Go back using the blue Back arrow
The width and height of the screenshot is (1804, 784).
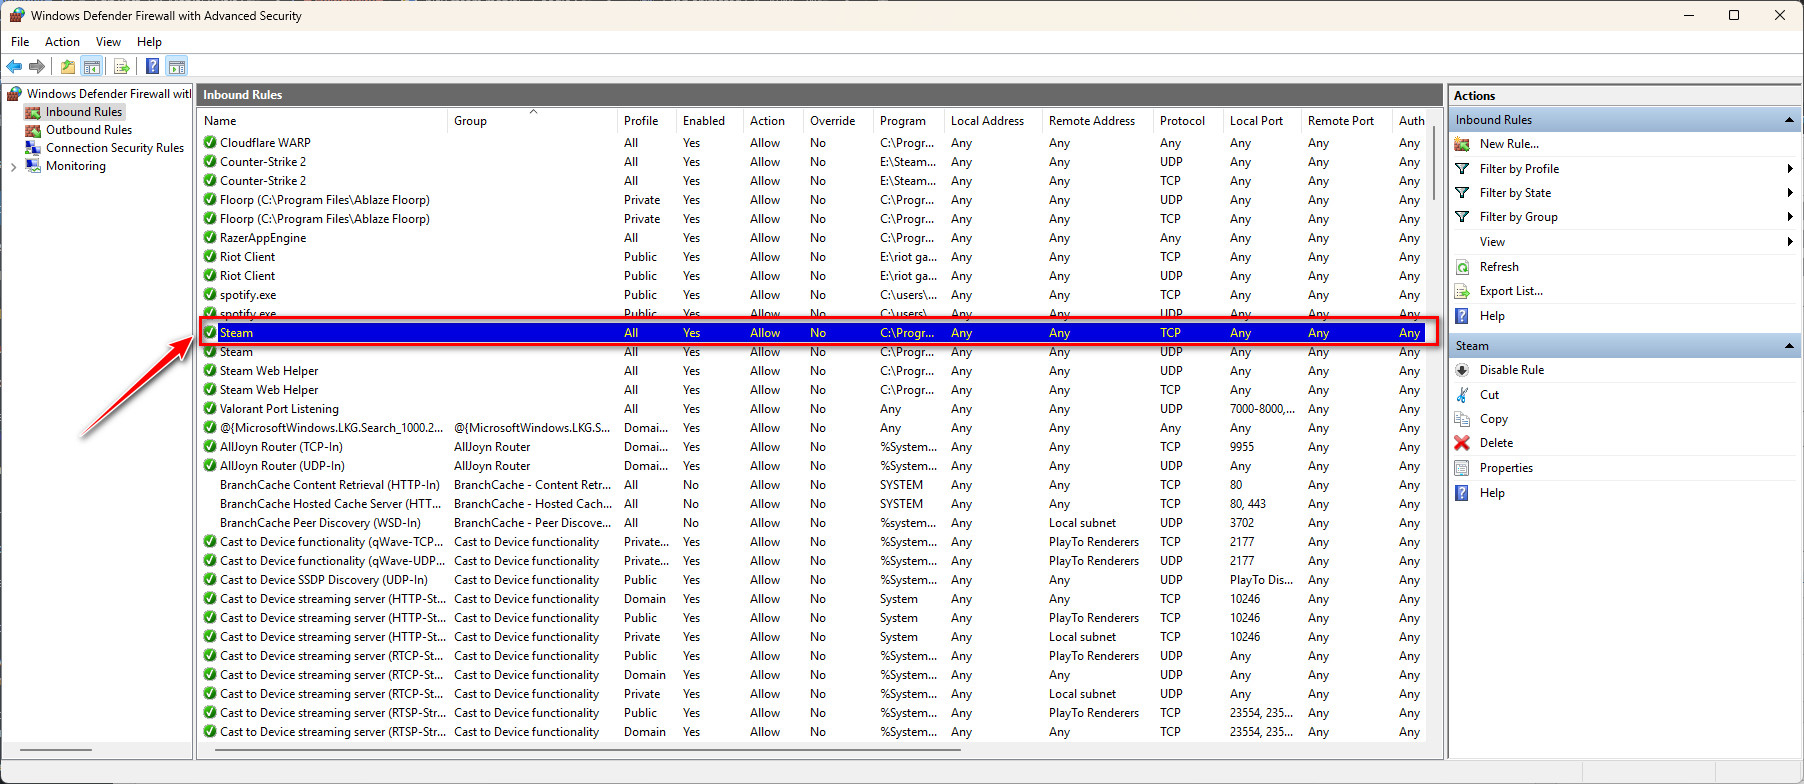click(14, 67)
